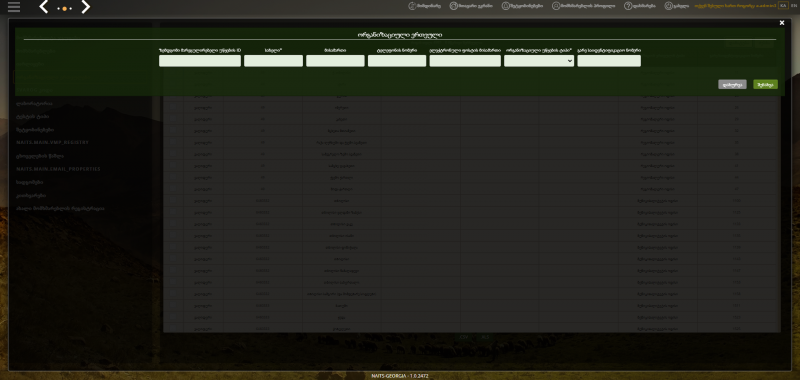This screenshot has width=800, height=380.
Task: Select NAITS.MAIN.VMP_REGISTRY in the sidebar
Action: 53,142
